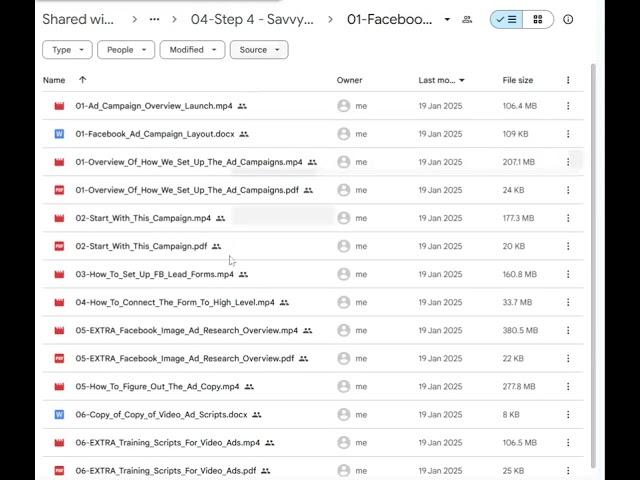Switch to list layout view
This screenshot has height=480, width=640.
pos(506,19)
